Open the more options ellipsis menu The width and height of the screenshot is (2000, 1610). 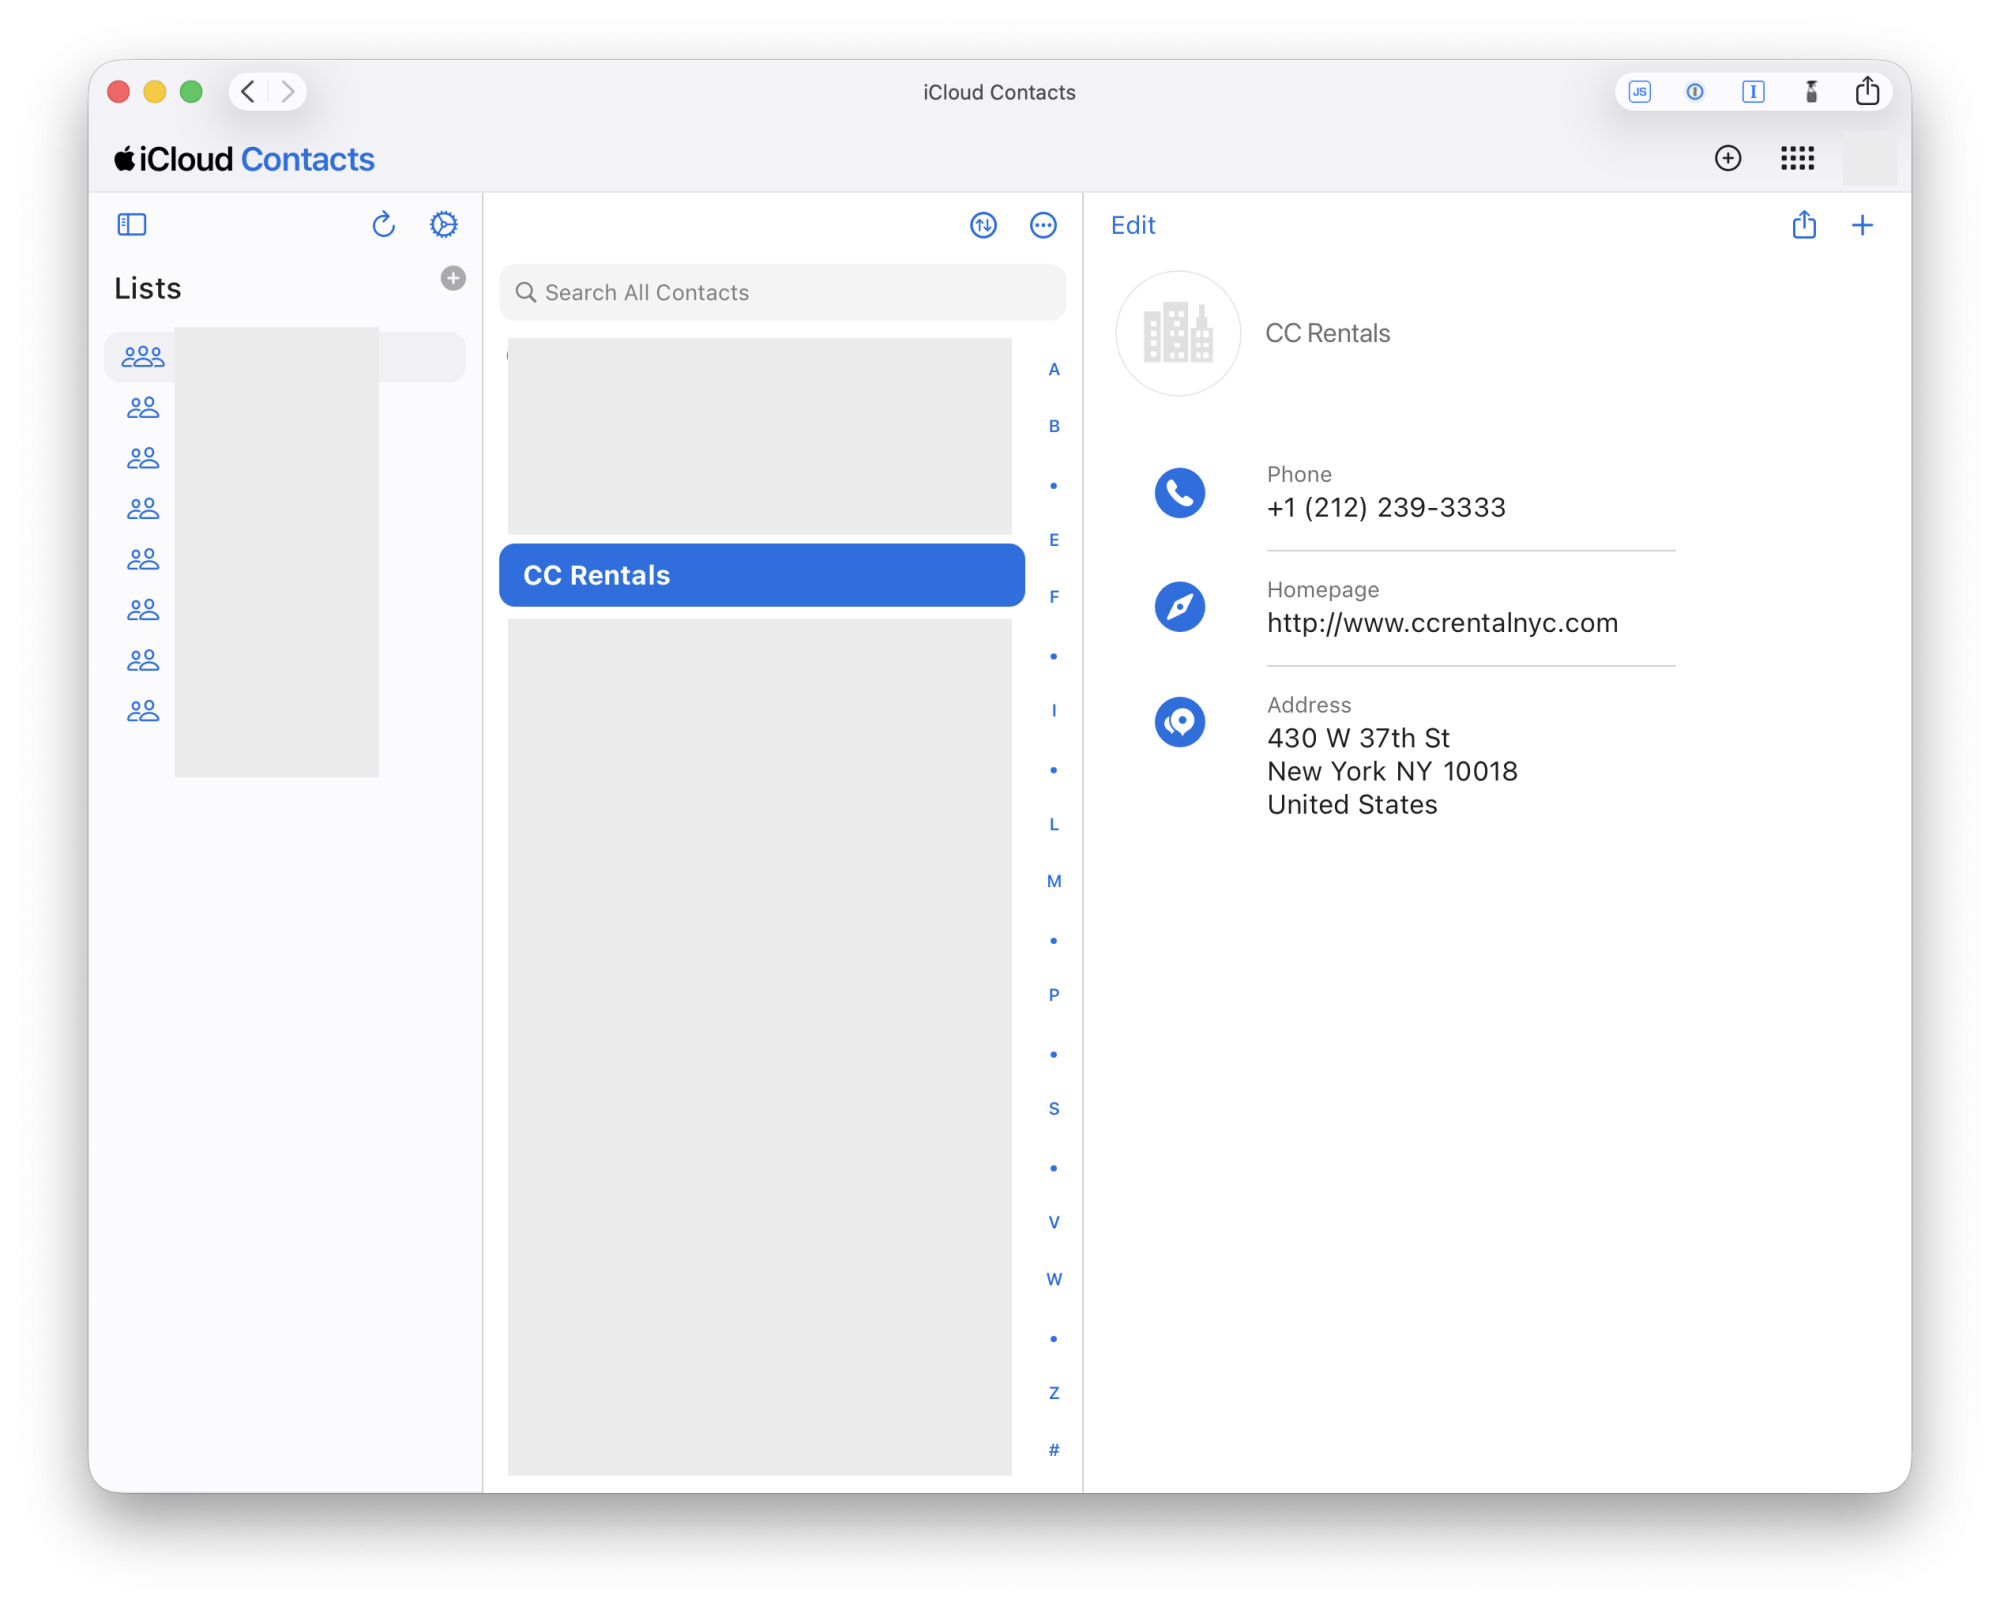1042,225
